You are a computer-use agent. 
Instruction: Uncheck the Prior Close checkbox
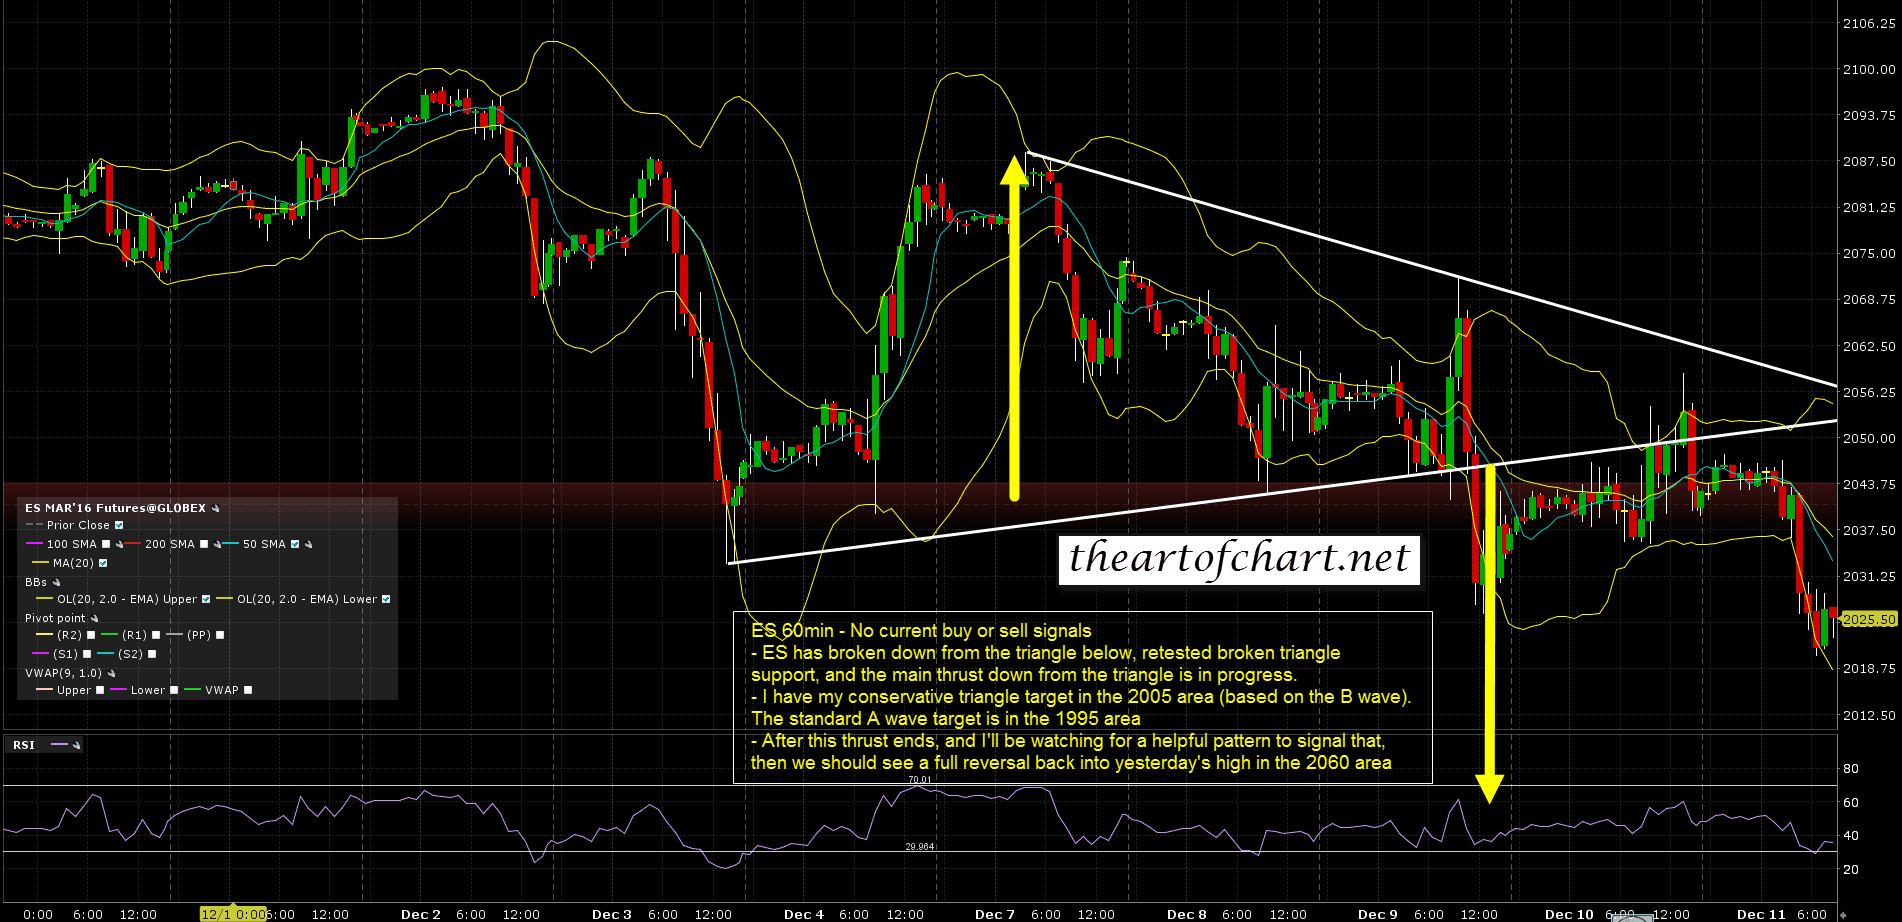point(119,526)
